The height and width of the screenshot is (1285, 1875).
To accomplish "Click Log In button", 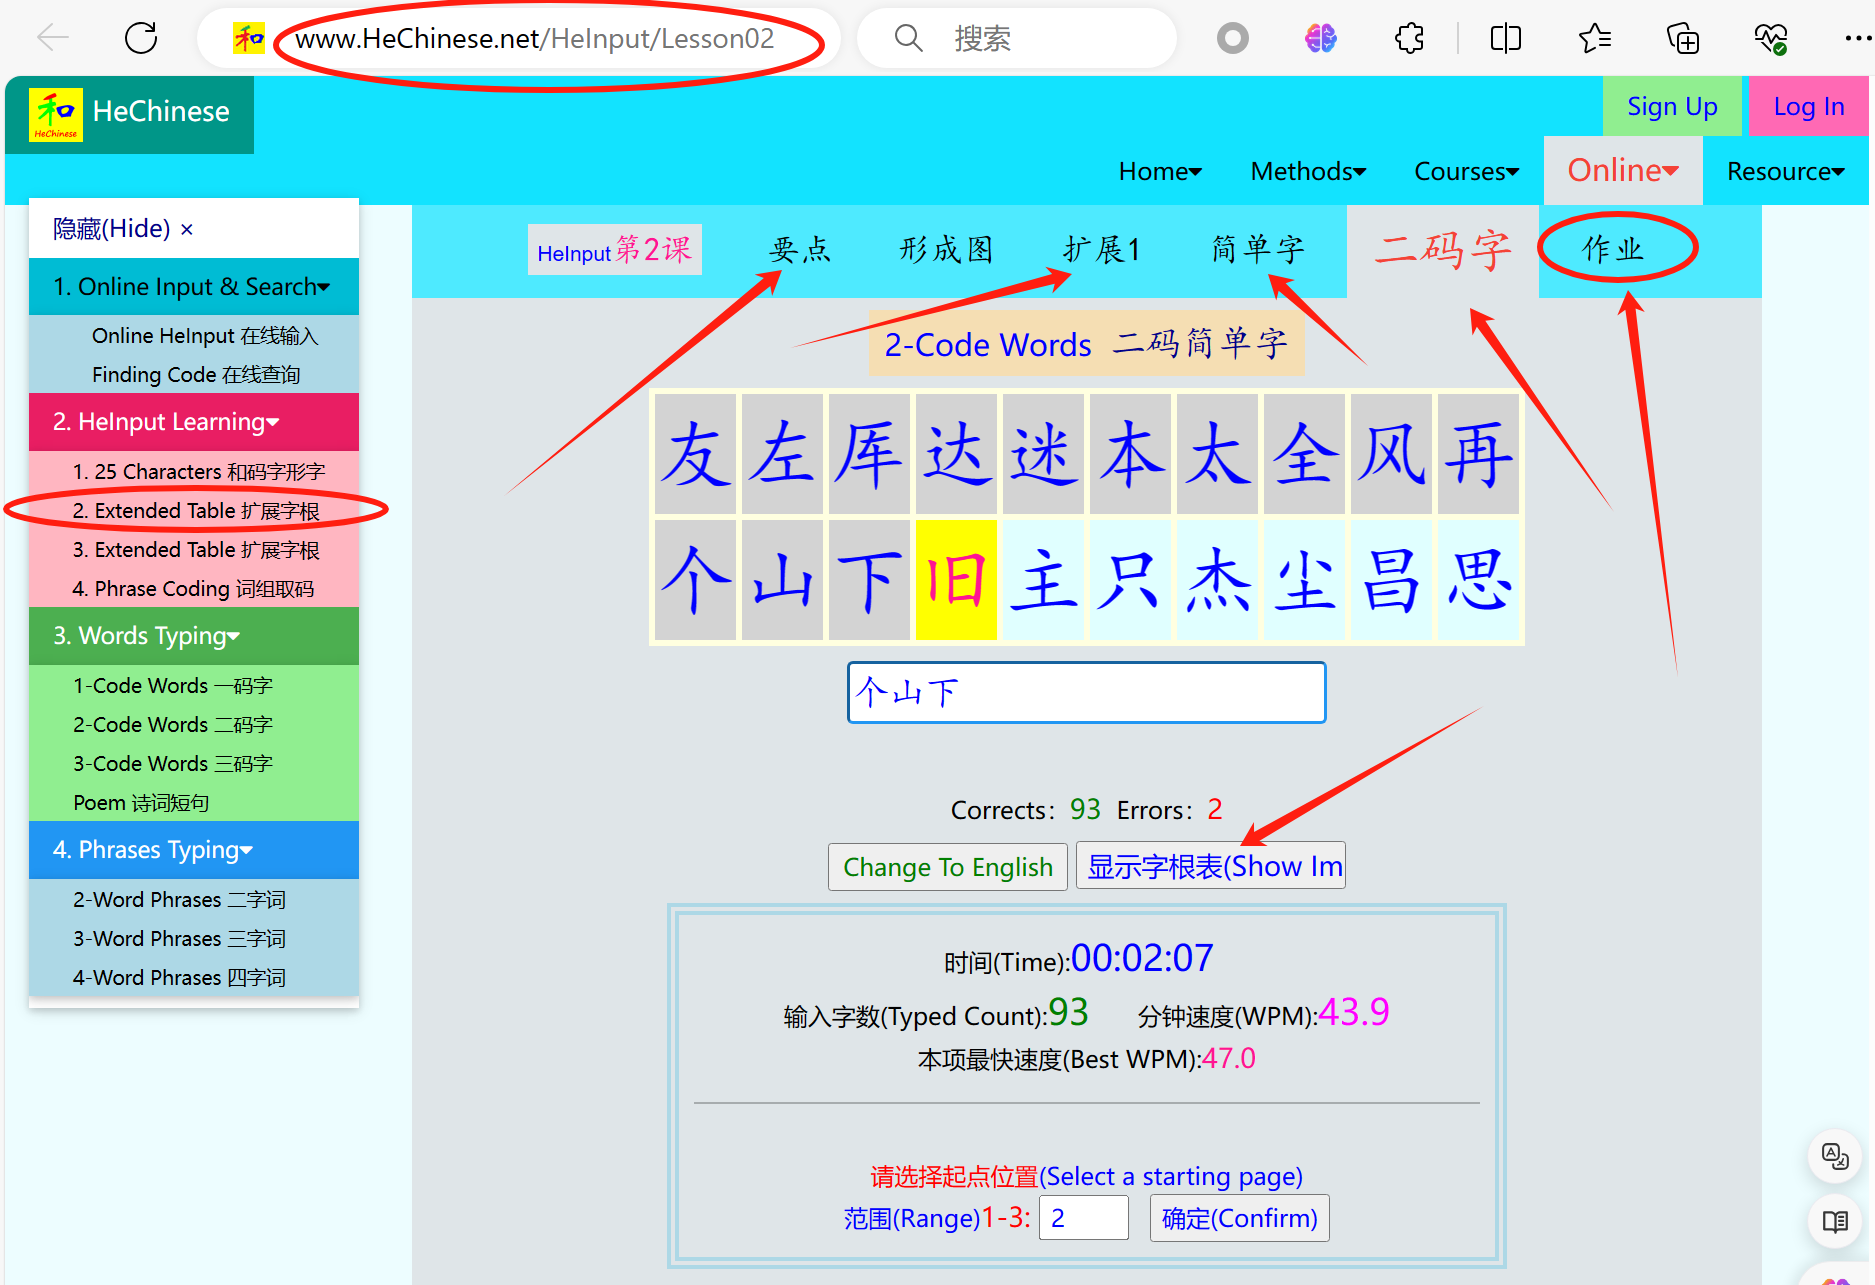I will [1808, 107].
